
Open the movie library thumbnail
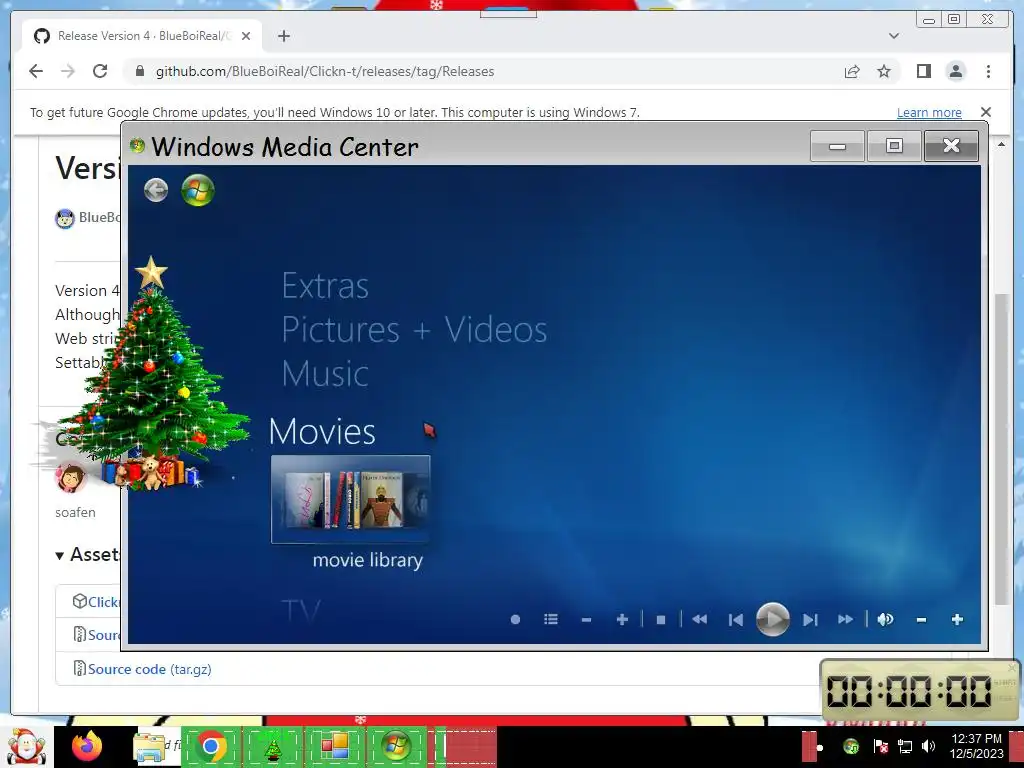click(x=351, y=500)
